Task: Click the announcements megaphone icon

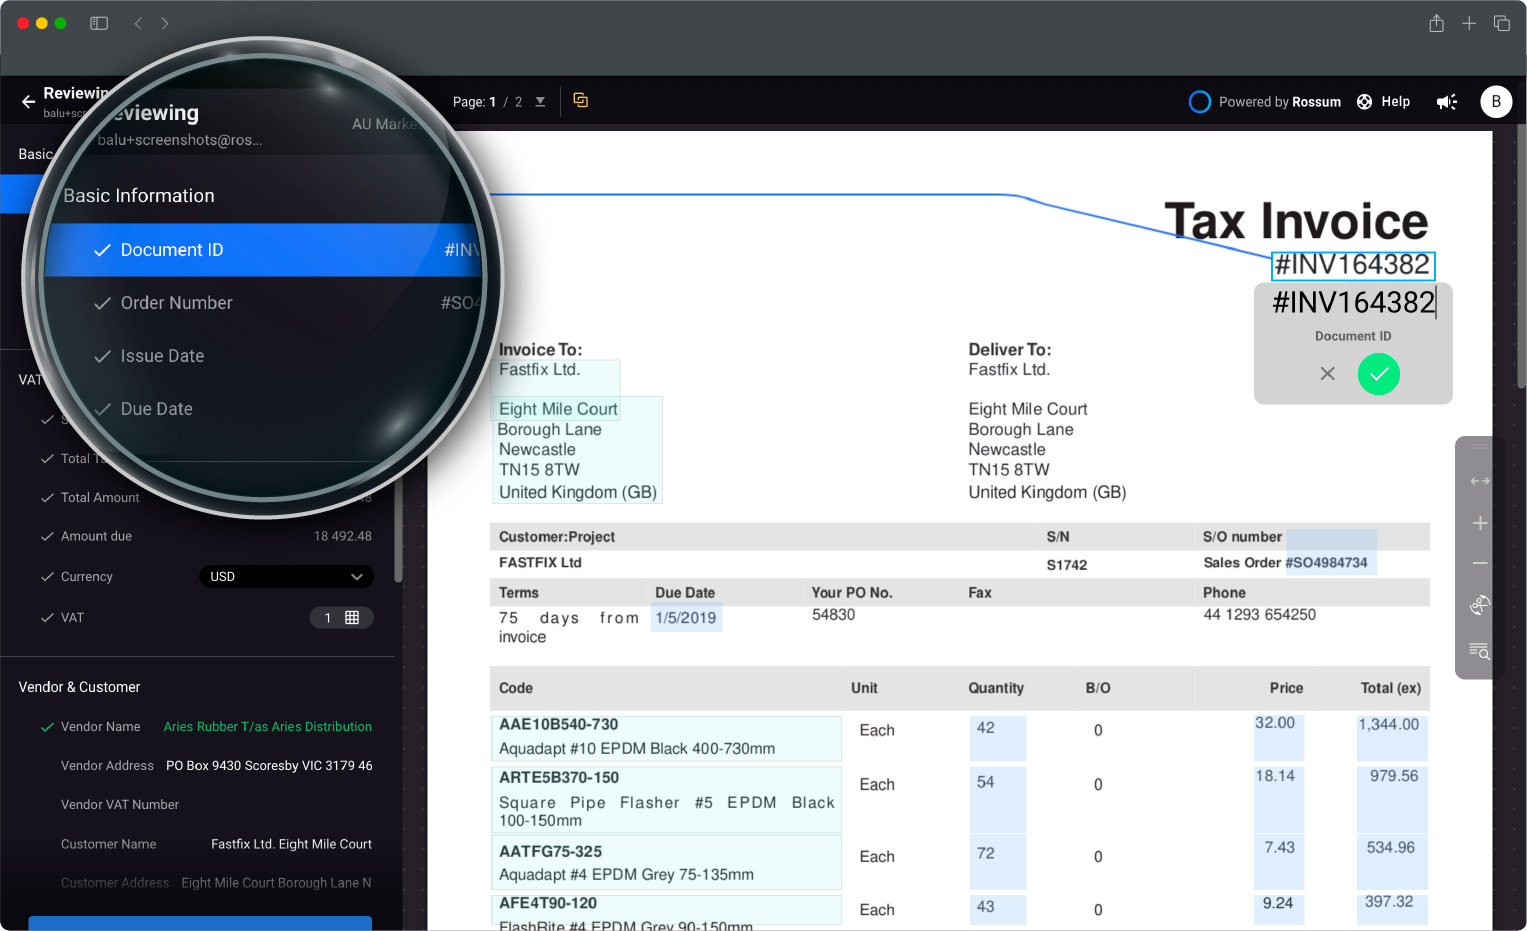Action: click(1446, 102)
